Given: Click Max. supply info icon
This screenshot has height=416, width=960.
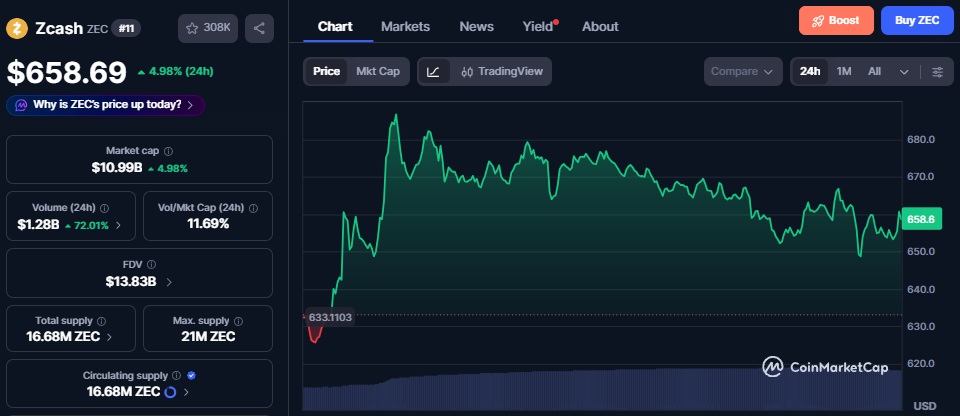Looking at the screenshot, I should point(238,321).
